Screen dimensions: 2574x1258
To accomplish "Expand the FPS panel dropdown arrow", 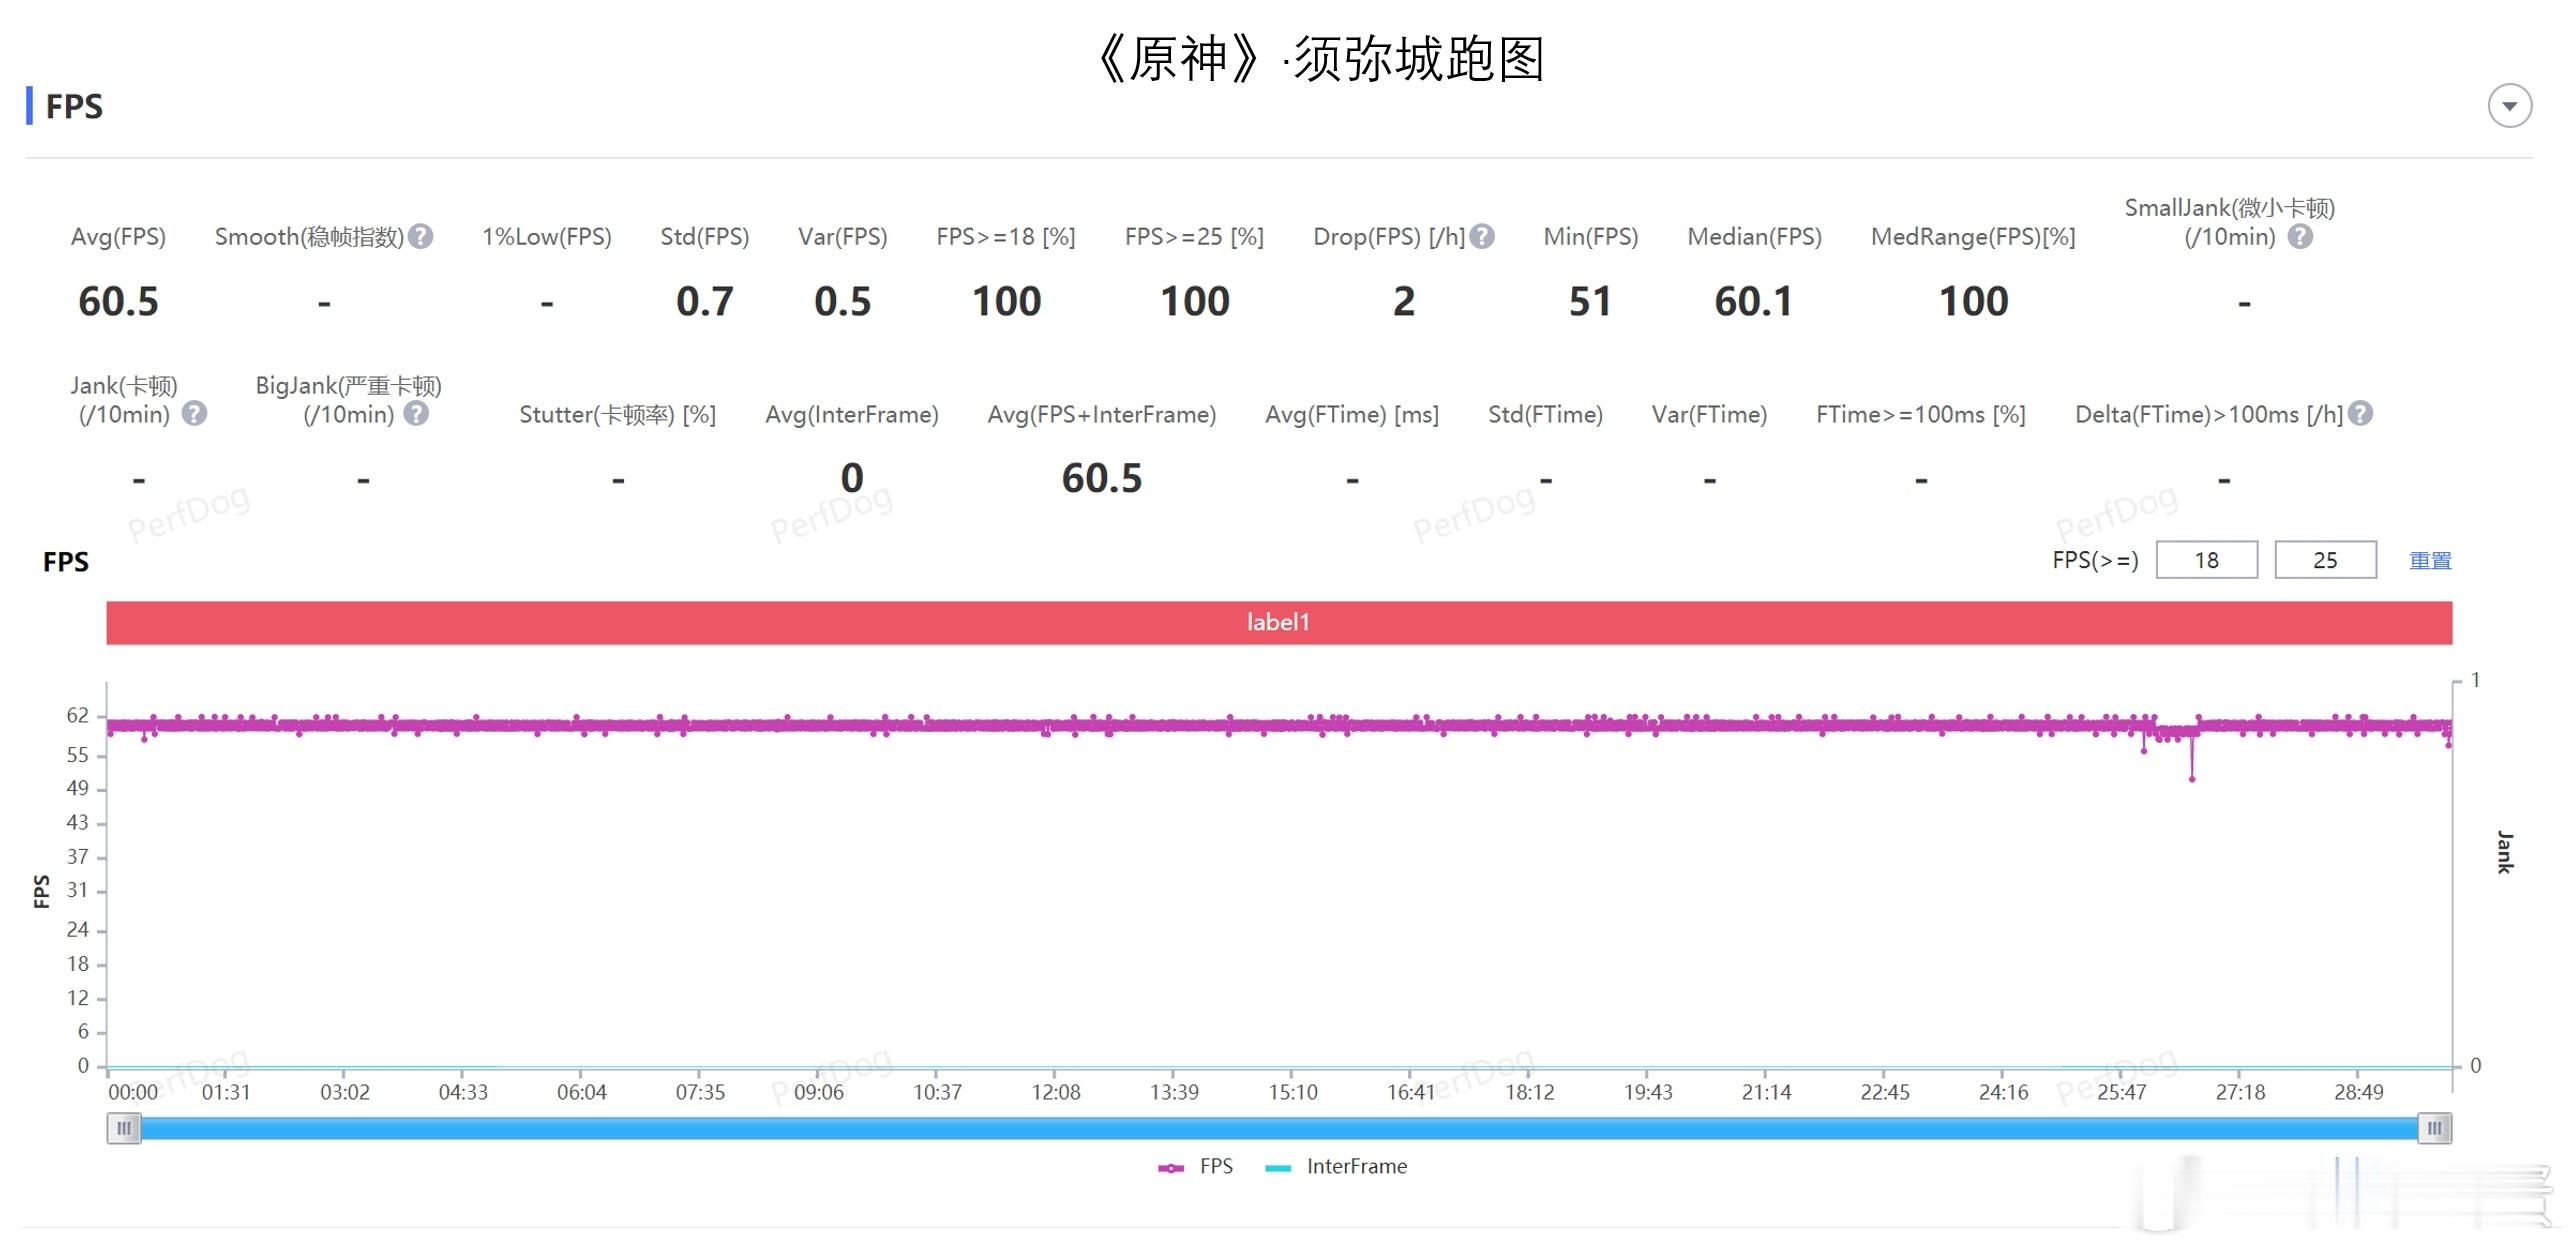I will pos(2509,106).
